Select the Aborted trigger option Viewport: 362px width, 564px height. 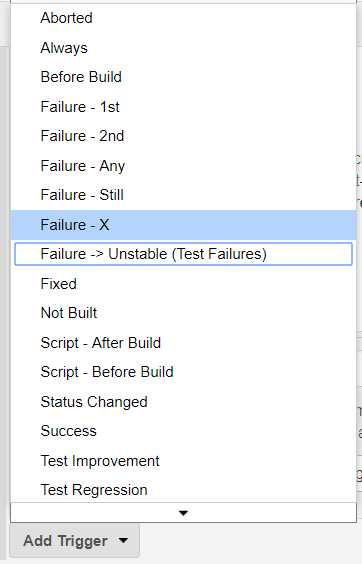click(x=184, y=18)
